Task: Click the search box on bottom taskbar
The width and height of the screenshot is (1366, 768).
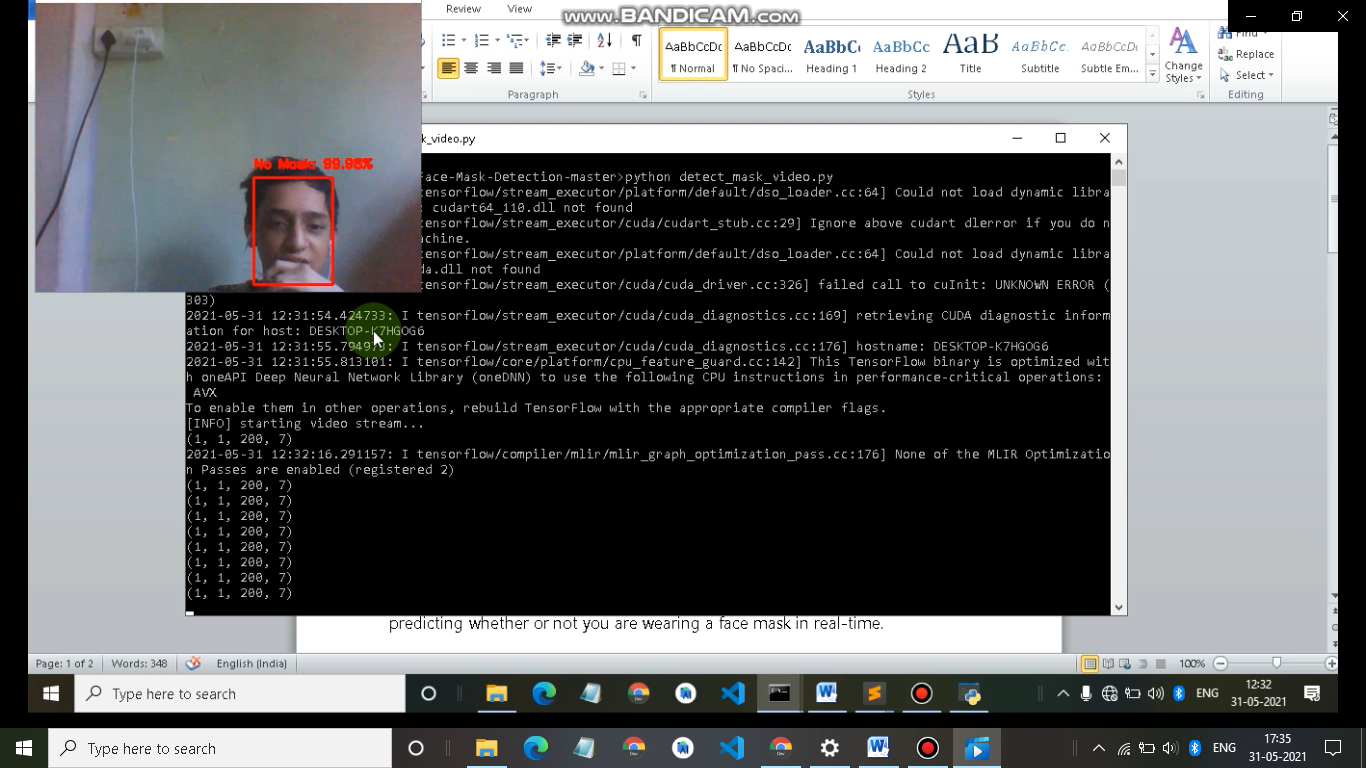Action: point(220,748)
